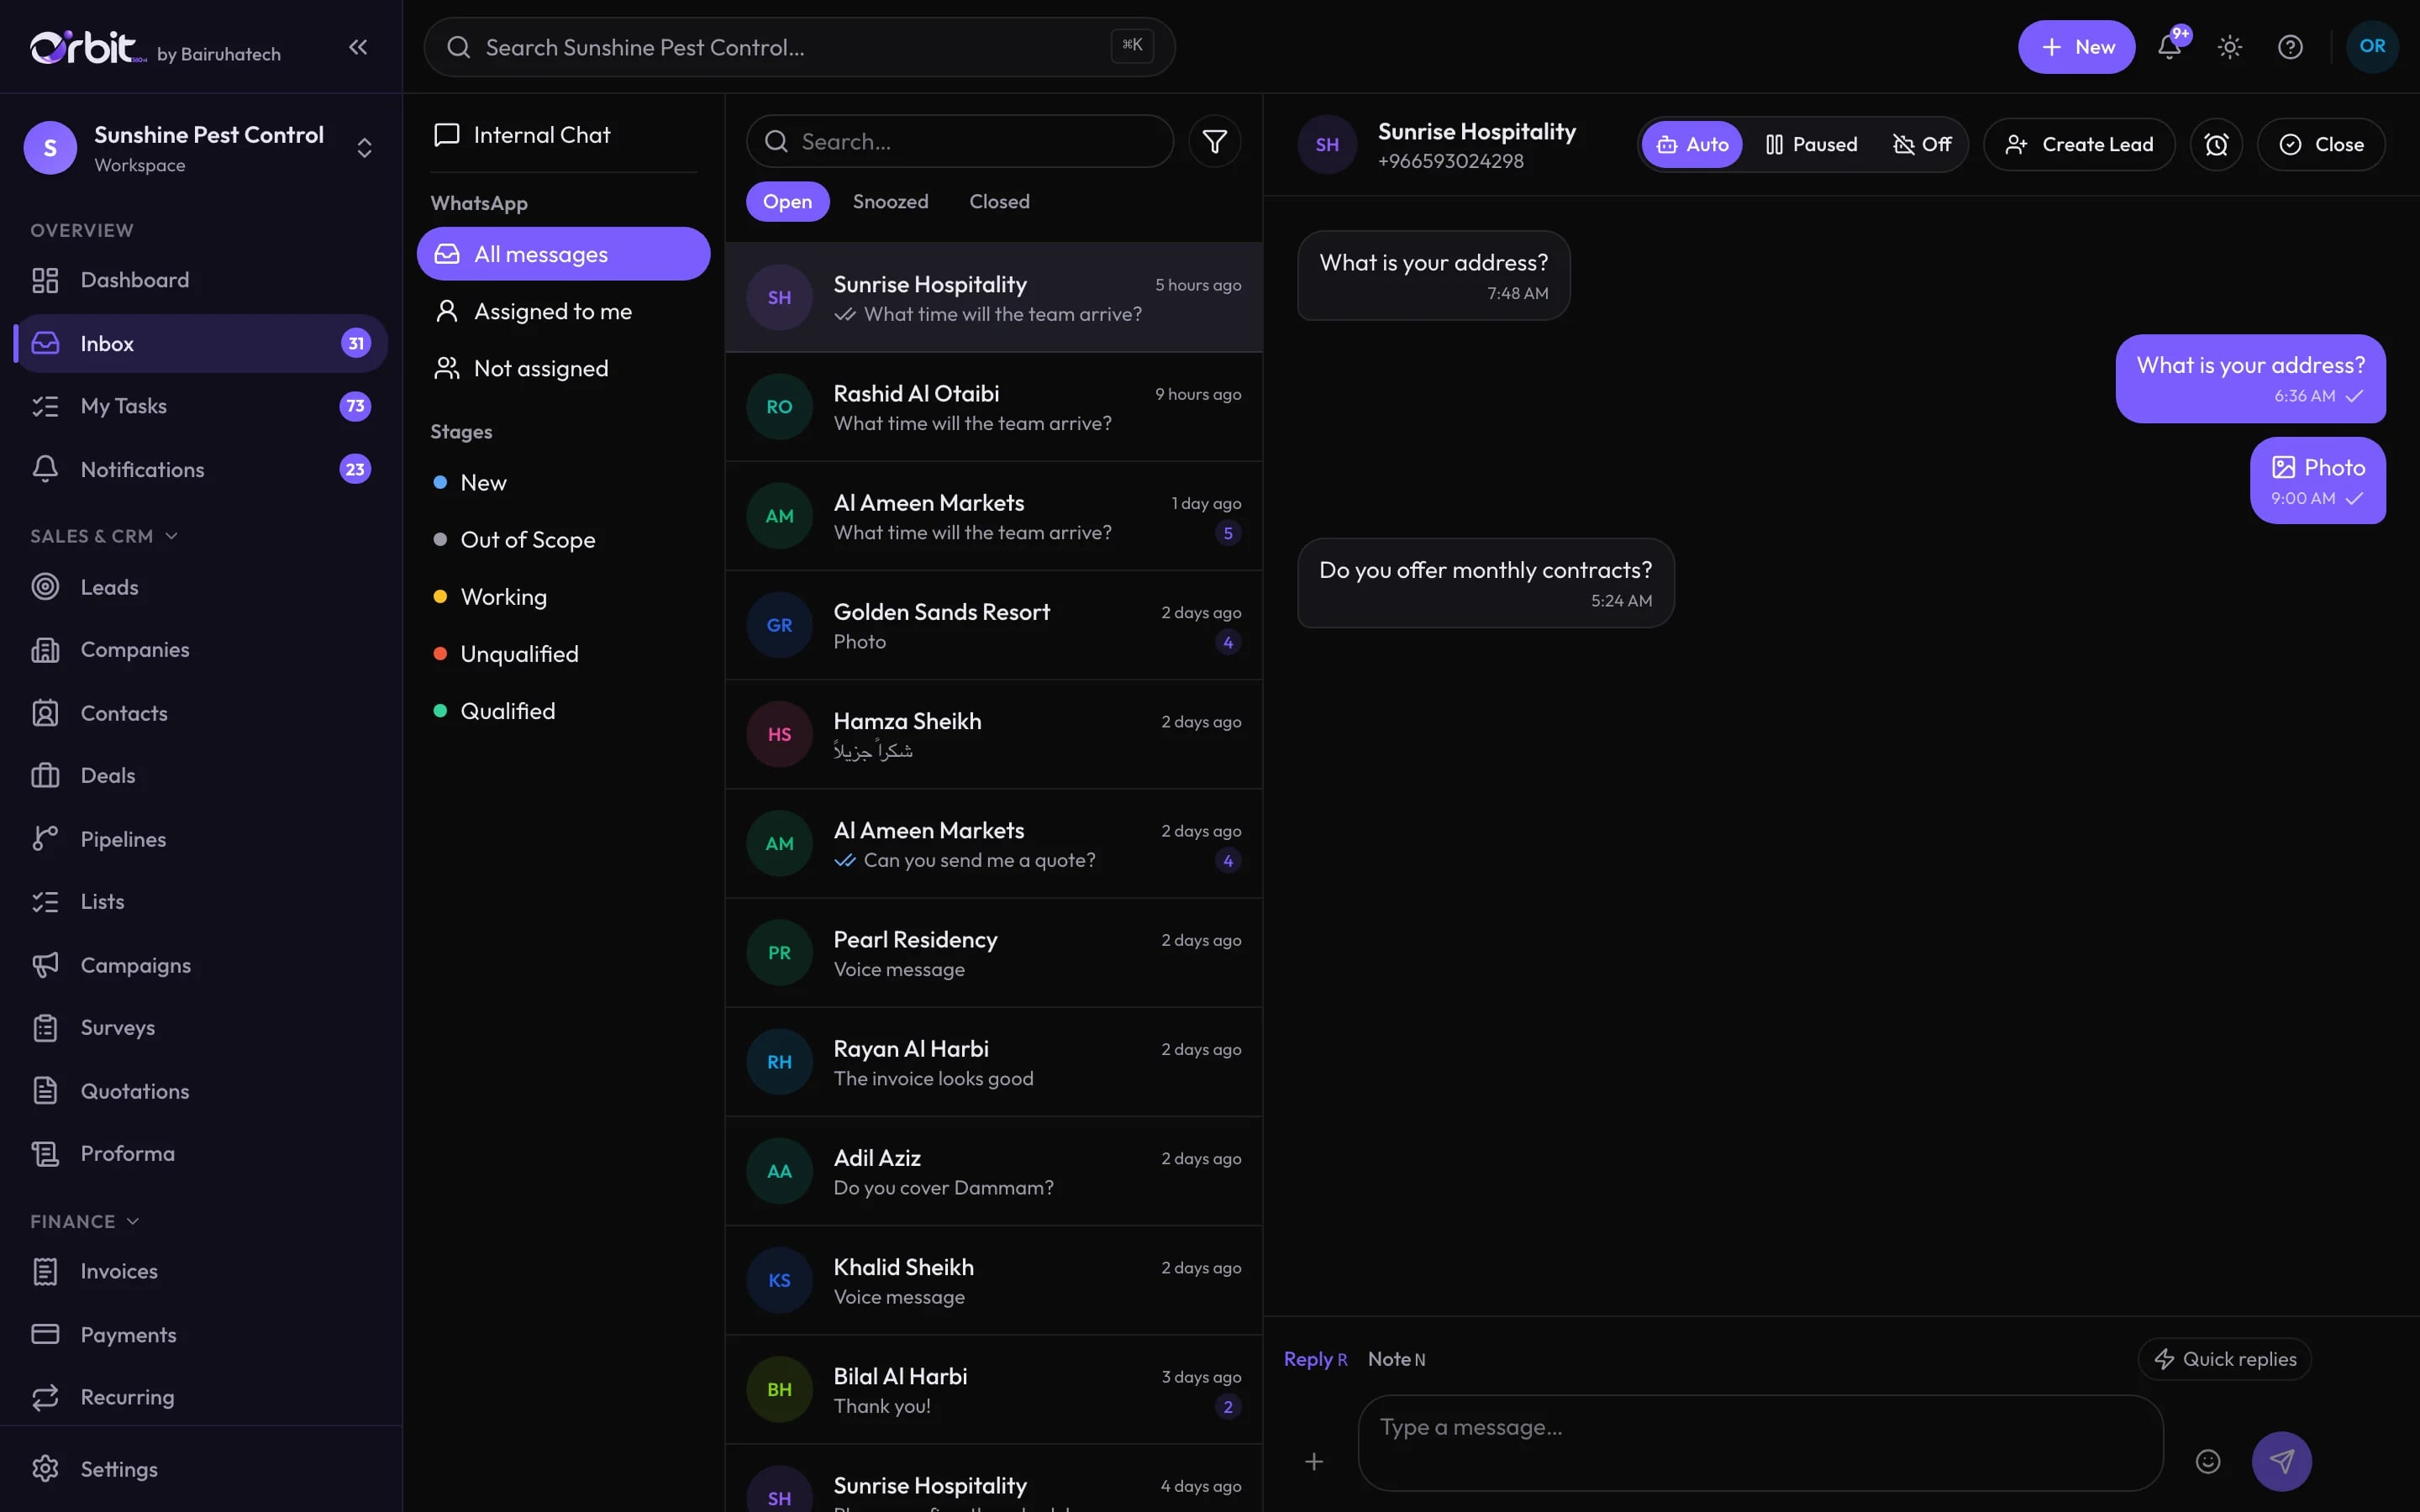Select All messages in WhatsApp list

pos(563,254)
